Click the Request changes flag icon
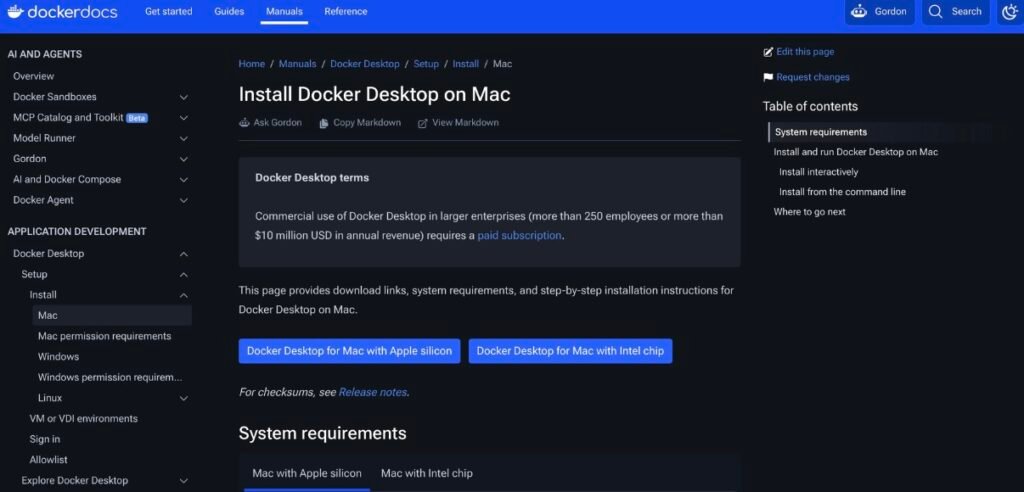This screenshot has height=492, width=1024. click(768, 77)
